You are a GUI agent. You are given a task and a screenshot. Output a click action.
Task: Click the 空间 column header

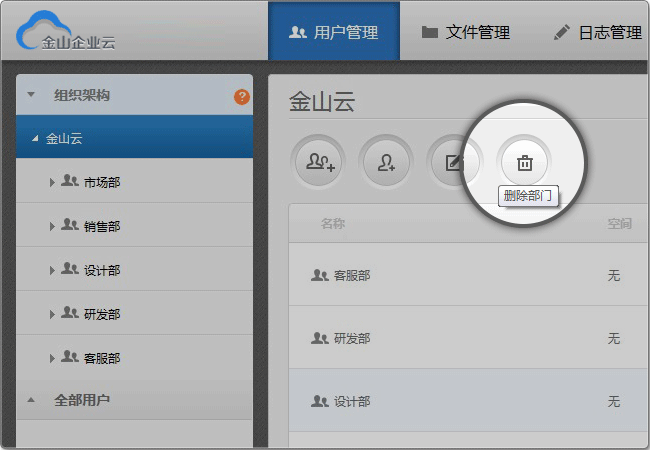pyautogui.click(x=619, y=224)
